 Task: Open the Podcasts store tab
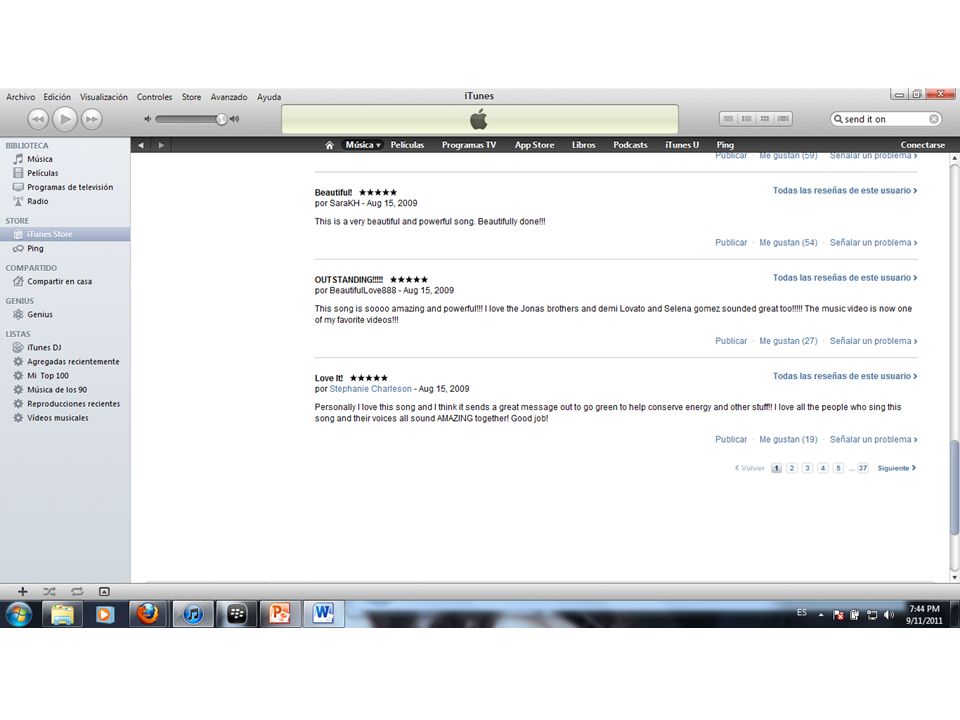pos(630,145)
